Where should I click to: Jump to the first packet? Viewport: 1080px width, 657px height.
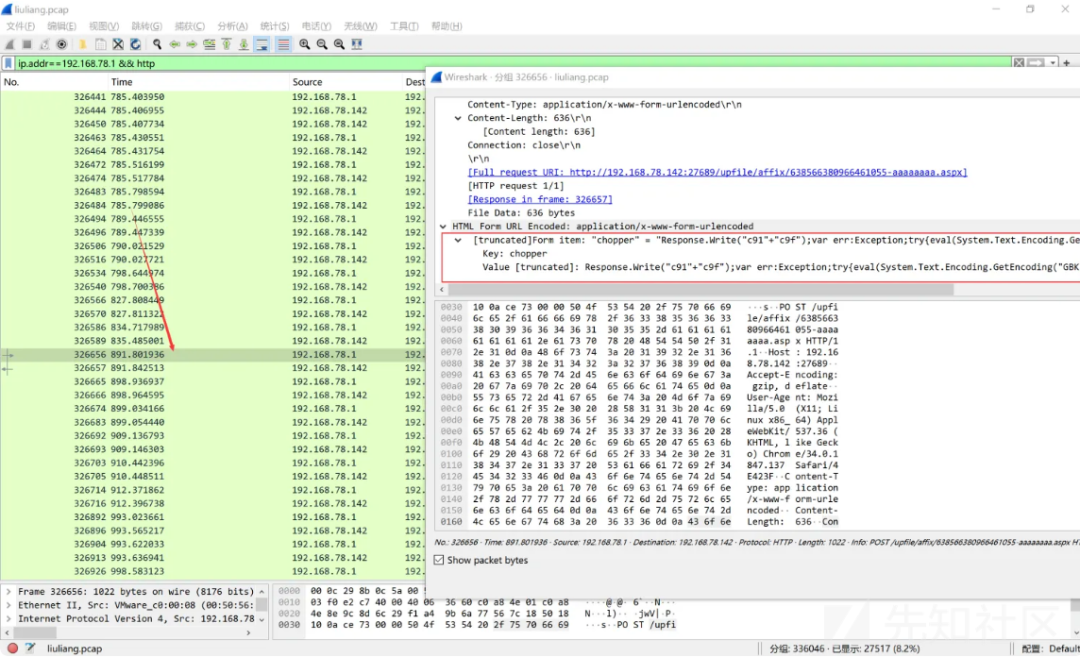point(226,44)
